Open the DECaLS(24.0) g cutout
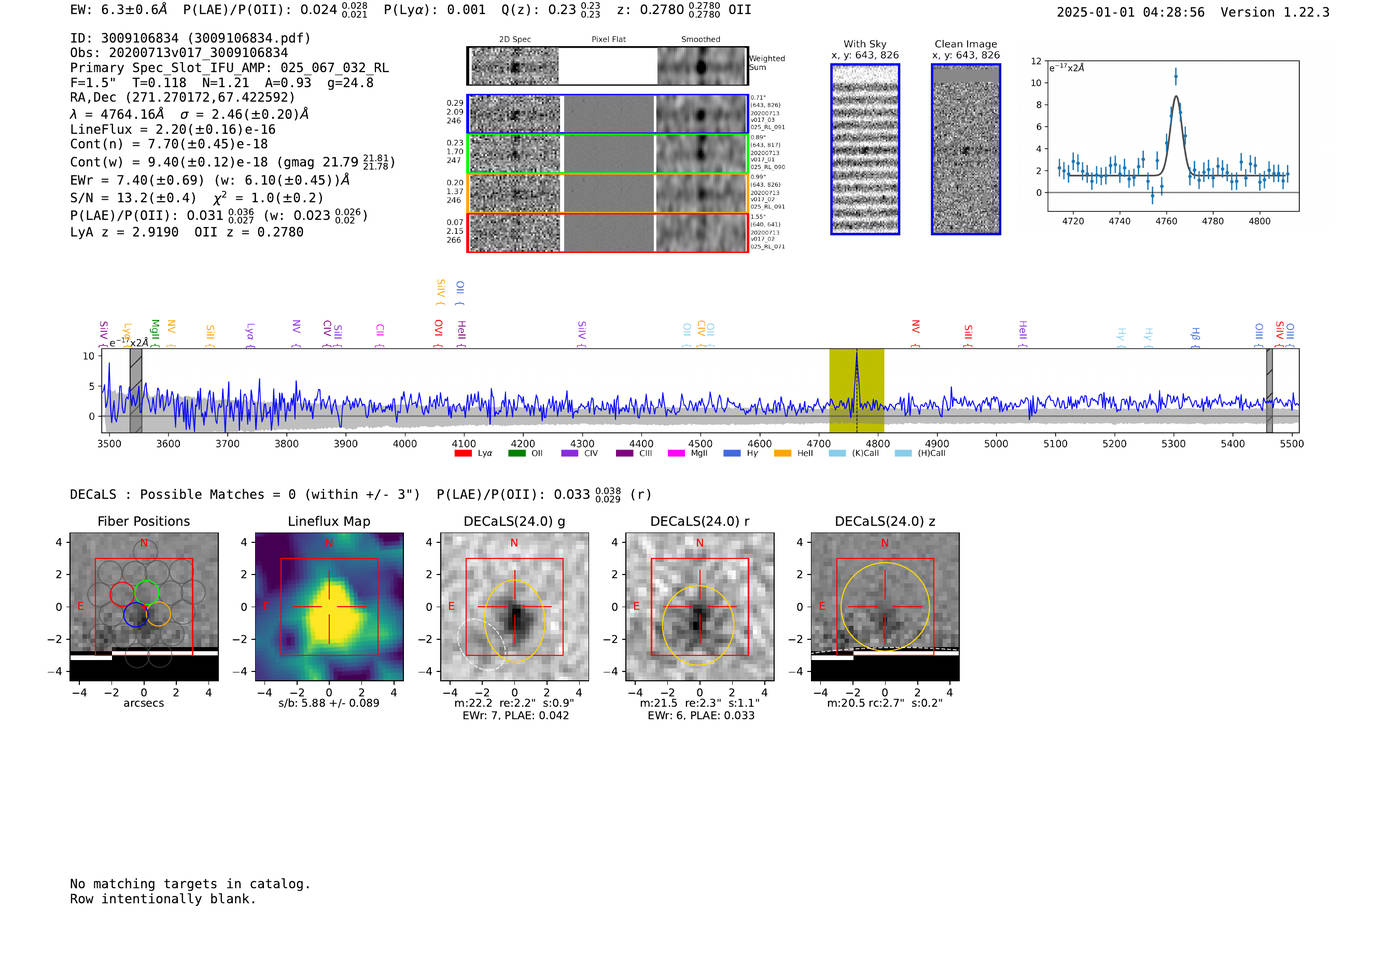1400x953 pixels. pos(515,607)
